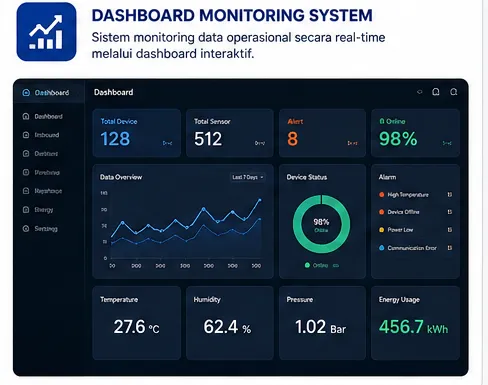Image resolution: width=488 pixels, height=385 pixels.
Task: Click the DASHBOARD MONITORING SYSTEM heading
Action: [x=232, y=15]
